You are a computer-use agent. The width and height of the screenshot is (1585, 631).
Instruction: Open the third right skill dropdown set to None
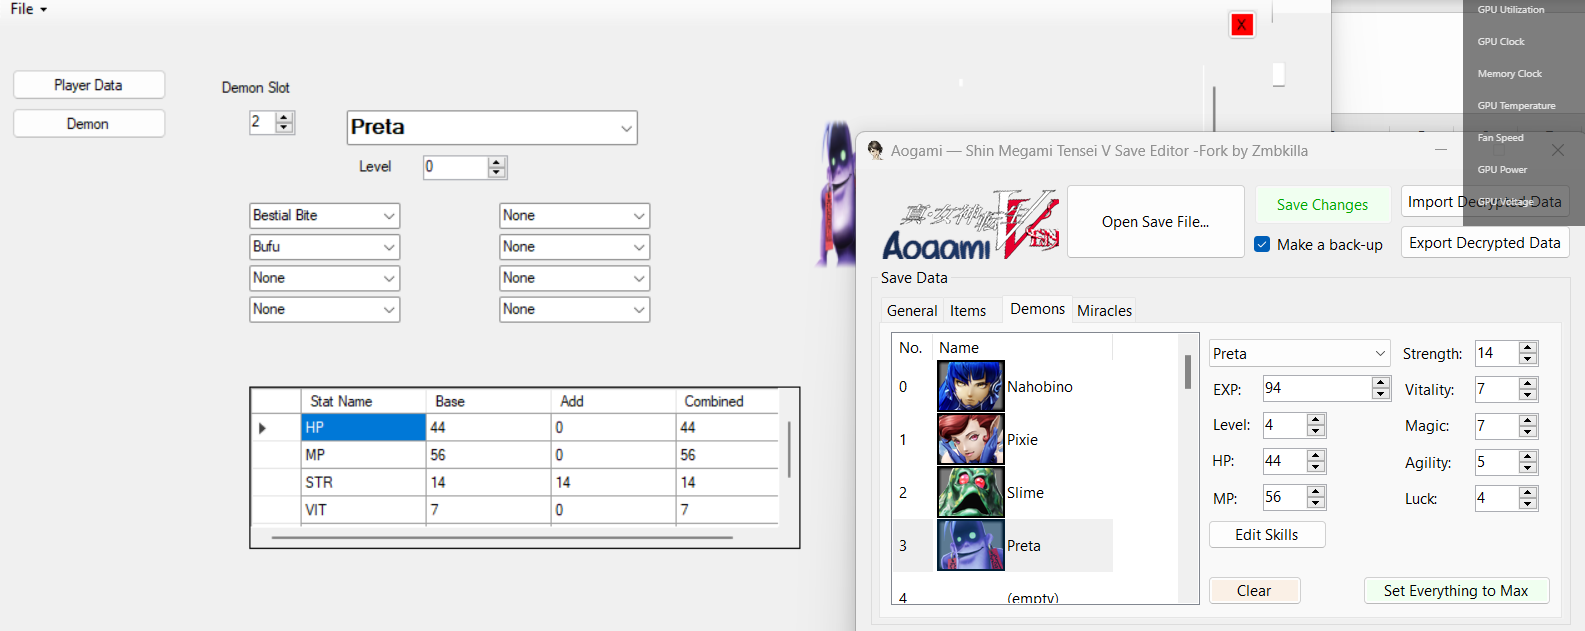[639, 278]
